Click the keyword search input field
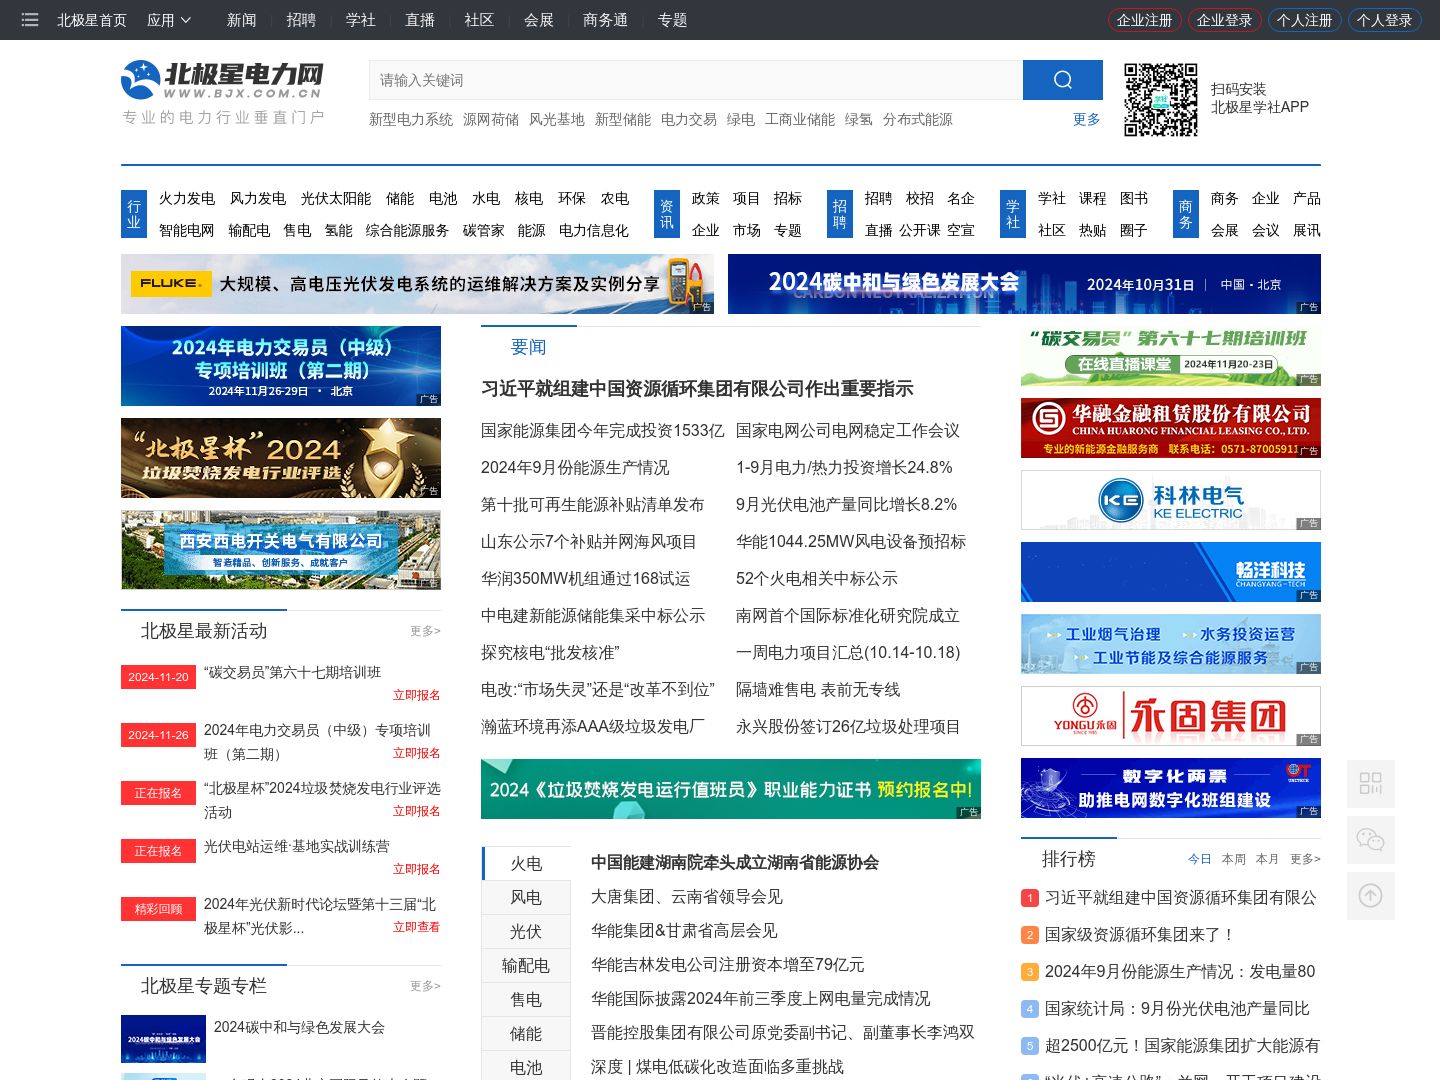The width and height of the screenshot is (1440, 1080). pos(695,80)
